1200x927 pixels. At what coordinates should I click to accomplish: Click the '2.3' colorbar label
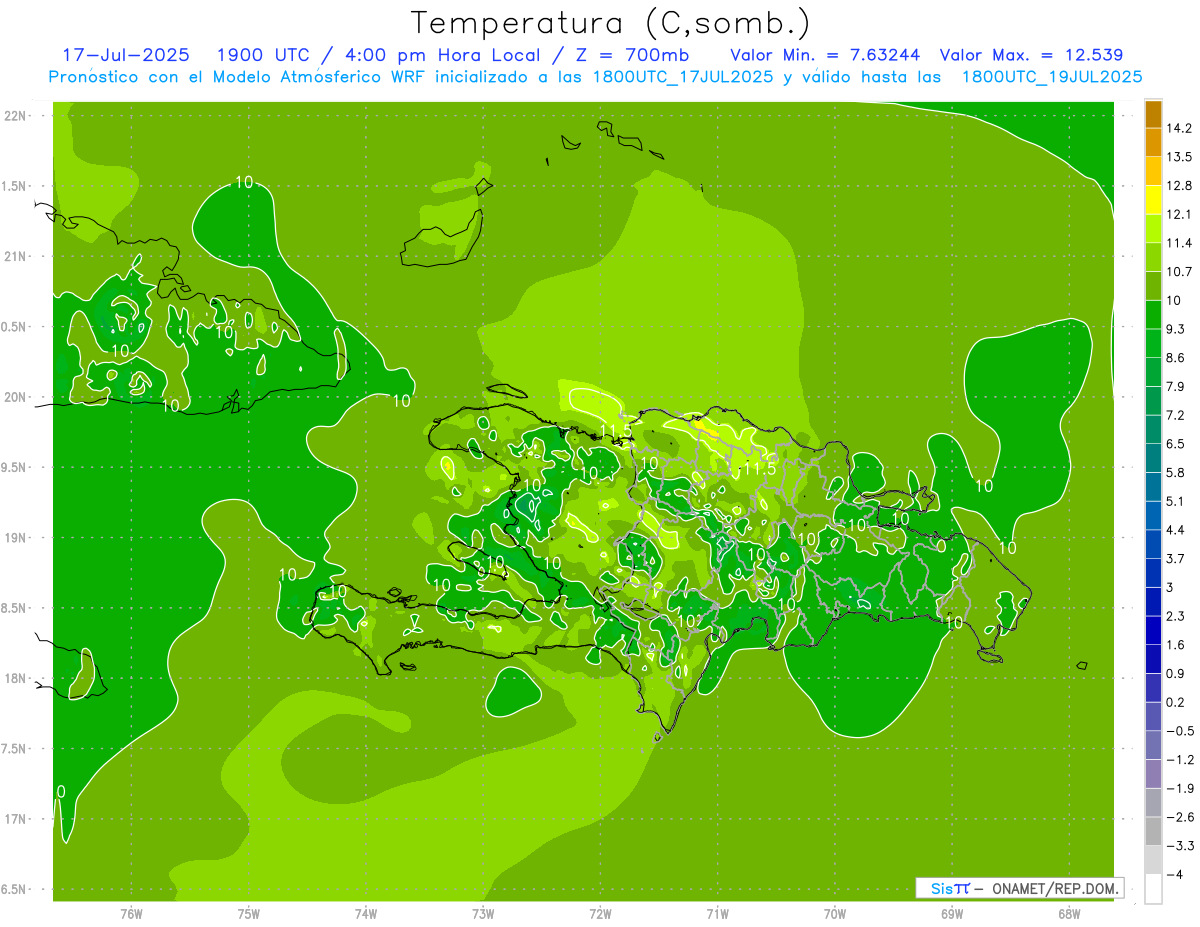tap(1176, 616)
